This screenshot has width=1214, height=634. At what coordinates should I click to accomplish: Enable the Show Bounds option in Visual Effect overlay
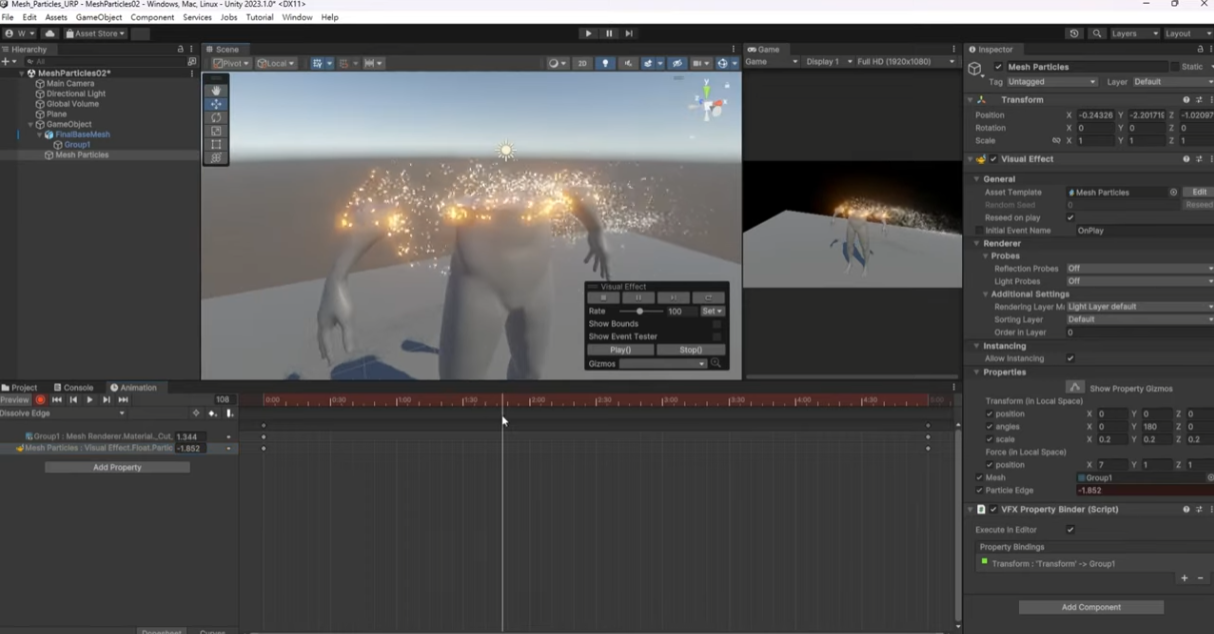[717, 324]
